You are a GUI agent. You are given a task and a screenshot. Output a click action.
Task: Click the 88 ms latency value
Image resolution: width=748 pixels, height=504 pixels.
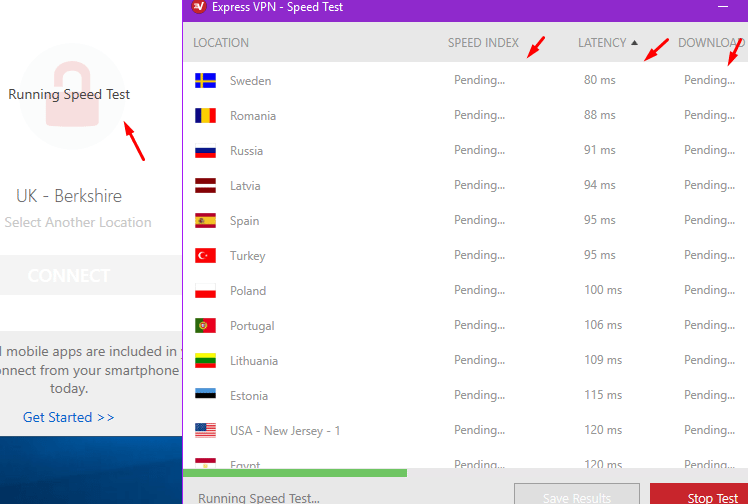[x=600, y=115]
